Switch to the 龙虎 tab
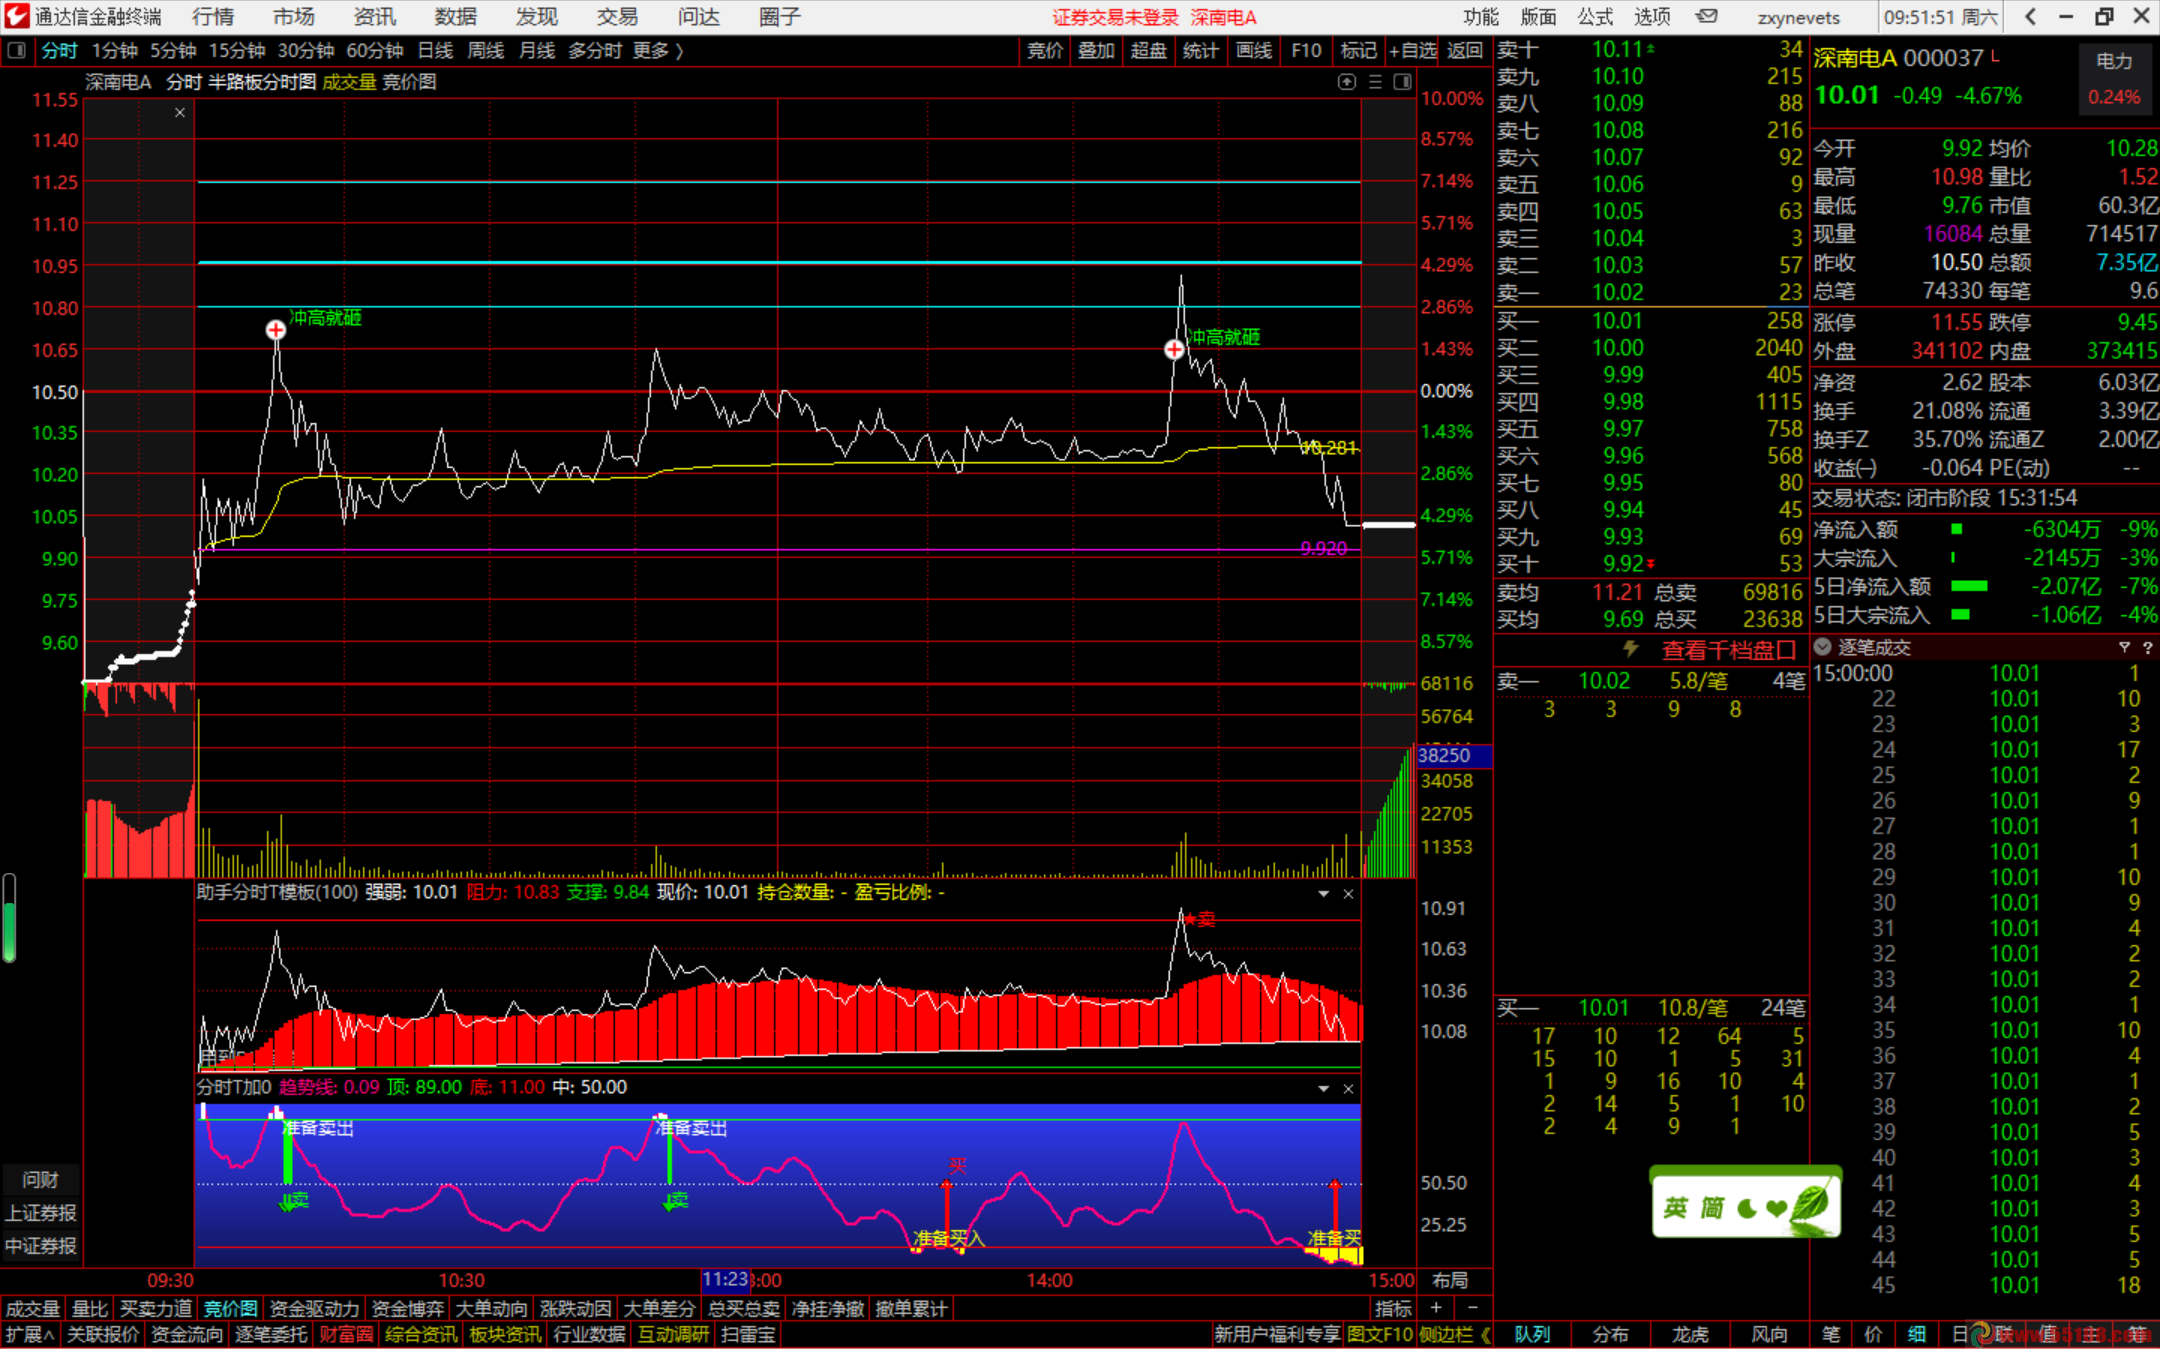 click(x=1691, y=1335)
